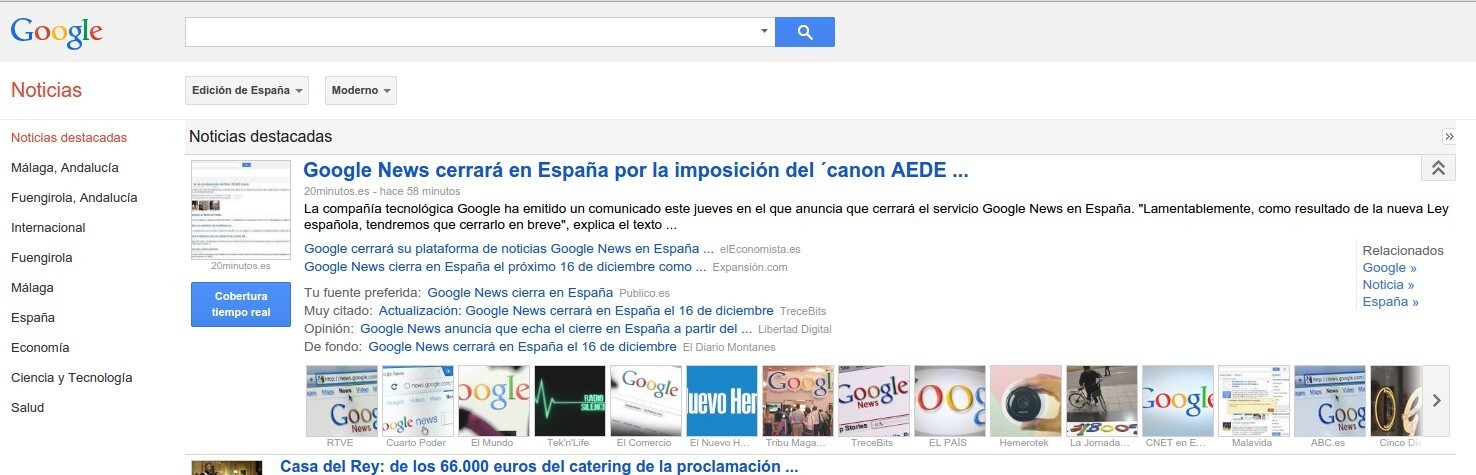This screenshot has width=1476, height=475.
Task: Click 20minutos.es source caption under thumbnail
Action: 241,266
